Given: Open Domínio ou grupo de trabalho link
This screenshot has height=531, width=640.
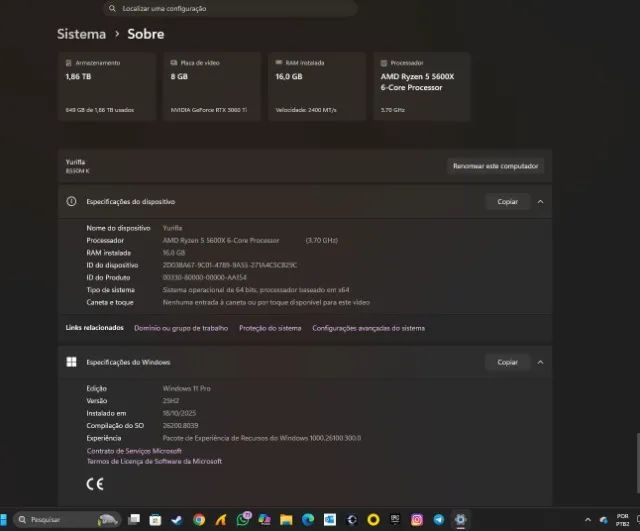Looking at the screenshot, I should tap(181, 328).
